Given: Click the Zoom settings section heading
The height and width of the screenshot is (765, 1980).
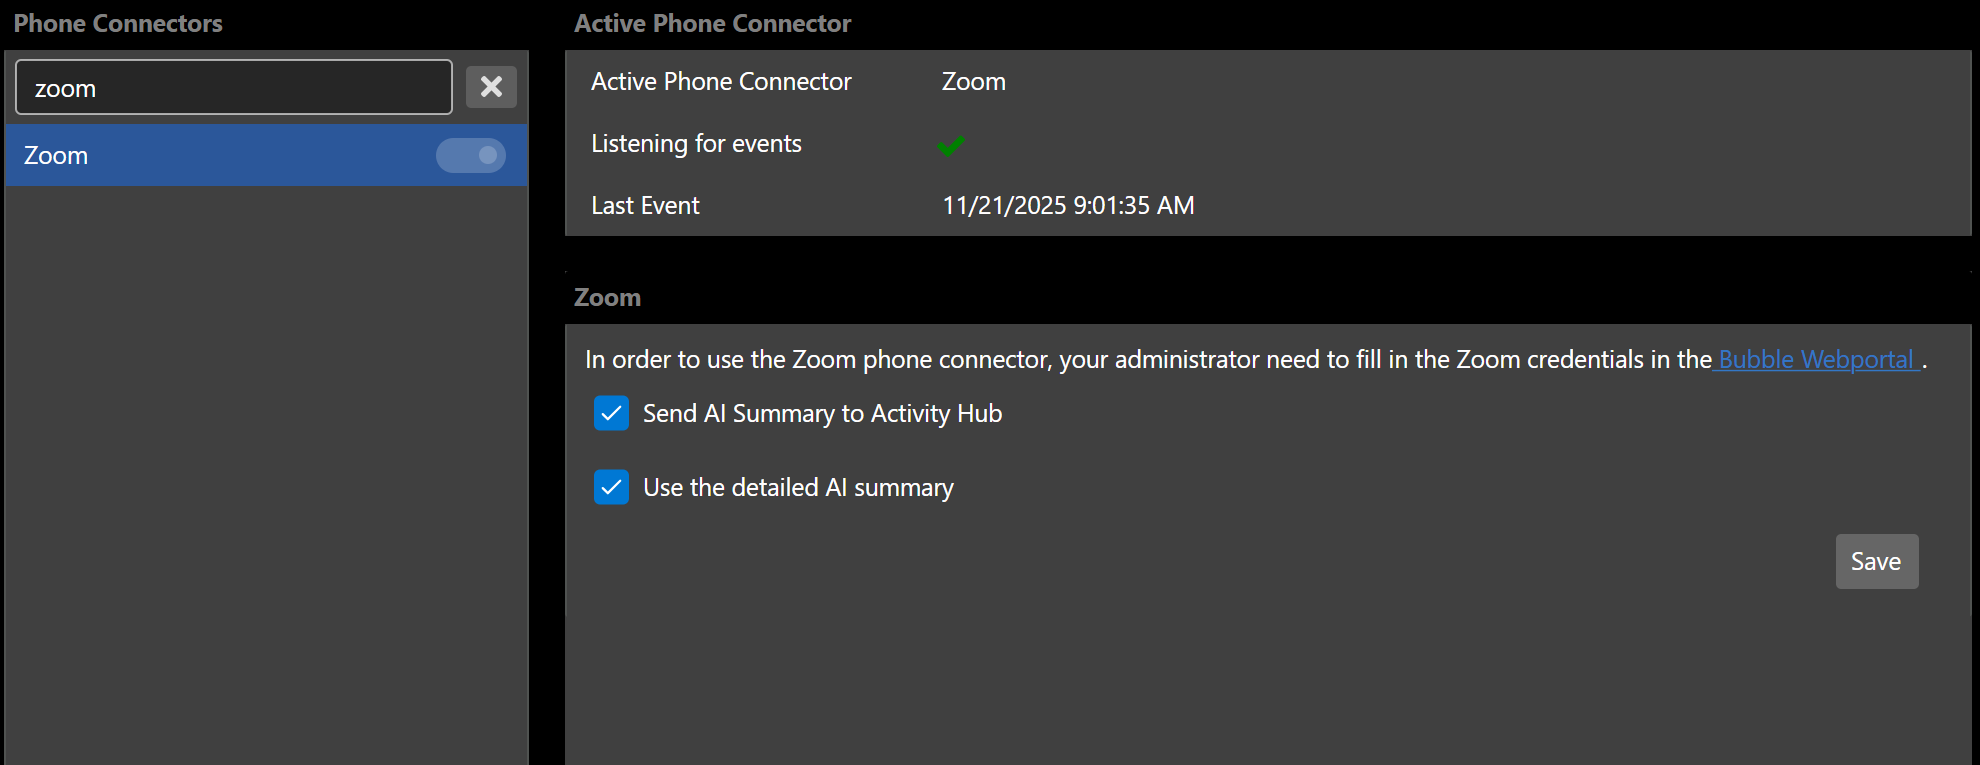Looking at the screenshot, I should pos(607,297).
